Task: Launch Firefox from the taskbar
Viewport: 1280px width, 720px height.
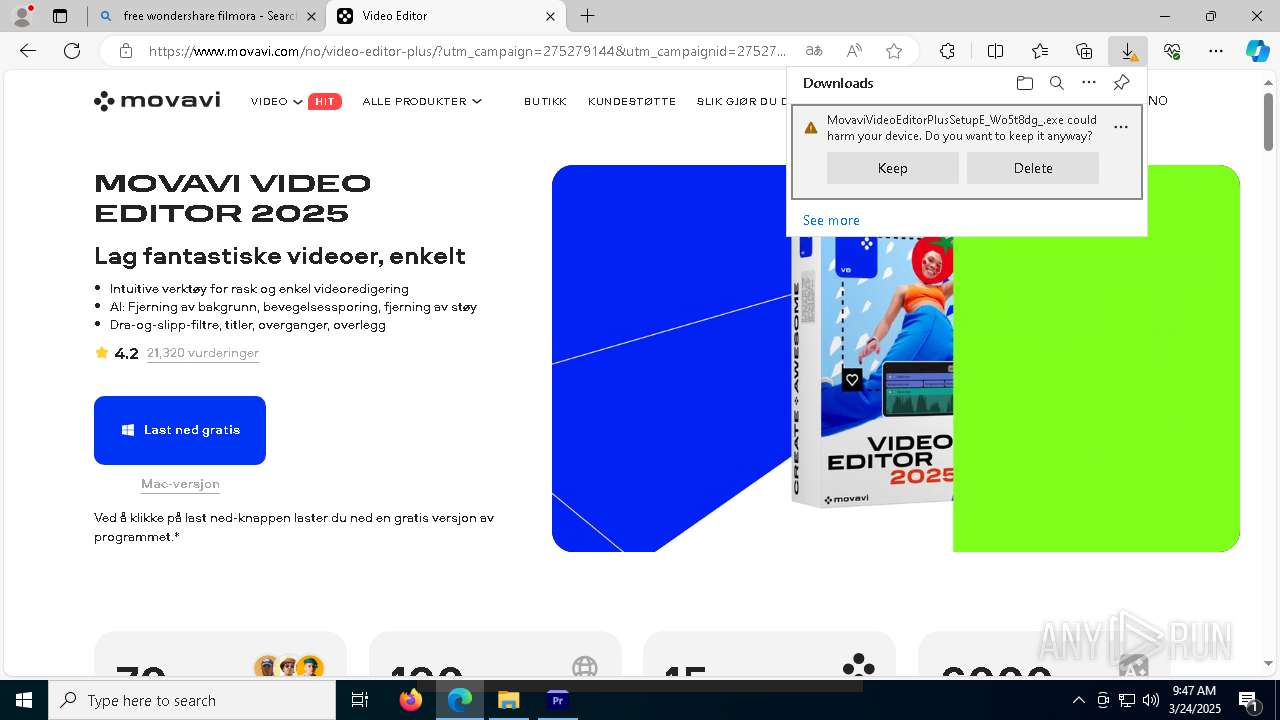Action: [411, 700]
